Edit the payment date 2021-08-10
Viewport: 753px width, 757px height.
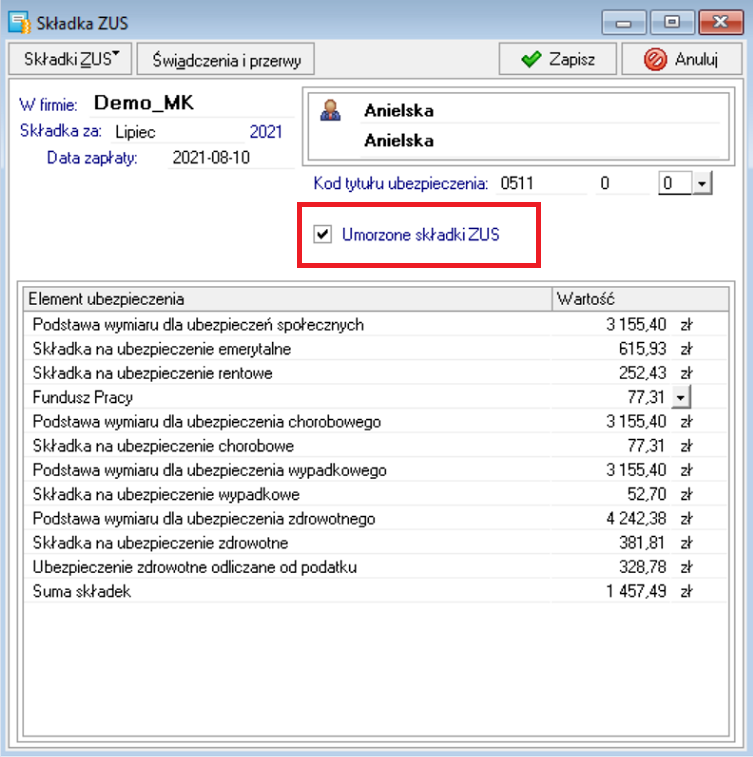[x=231, y=158]
